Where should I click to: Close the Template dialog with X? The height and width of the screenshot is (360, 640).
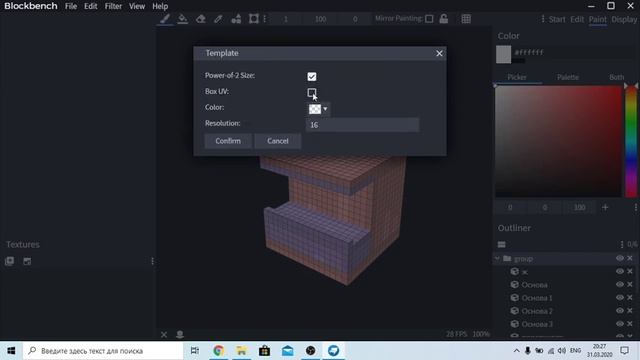pyautogui.click(x=439, y=53)
